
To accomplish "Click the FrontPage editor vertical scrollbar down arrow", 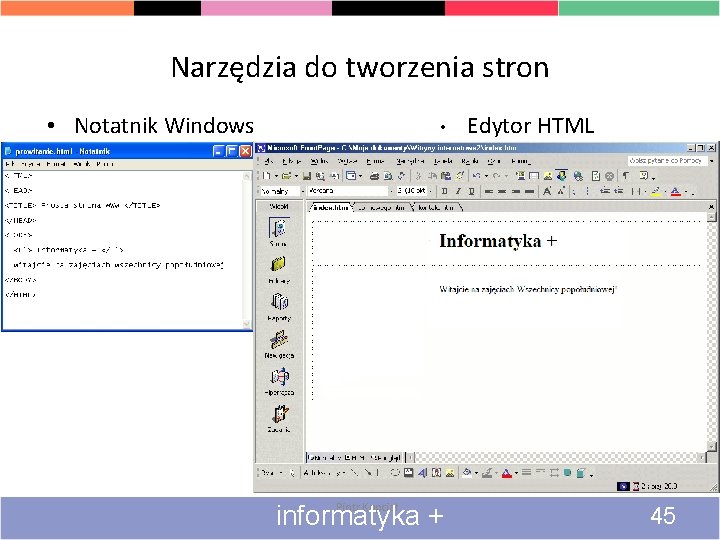I will click(711, 446).
